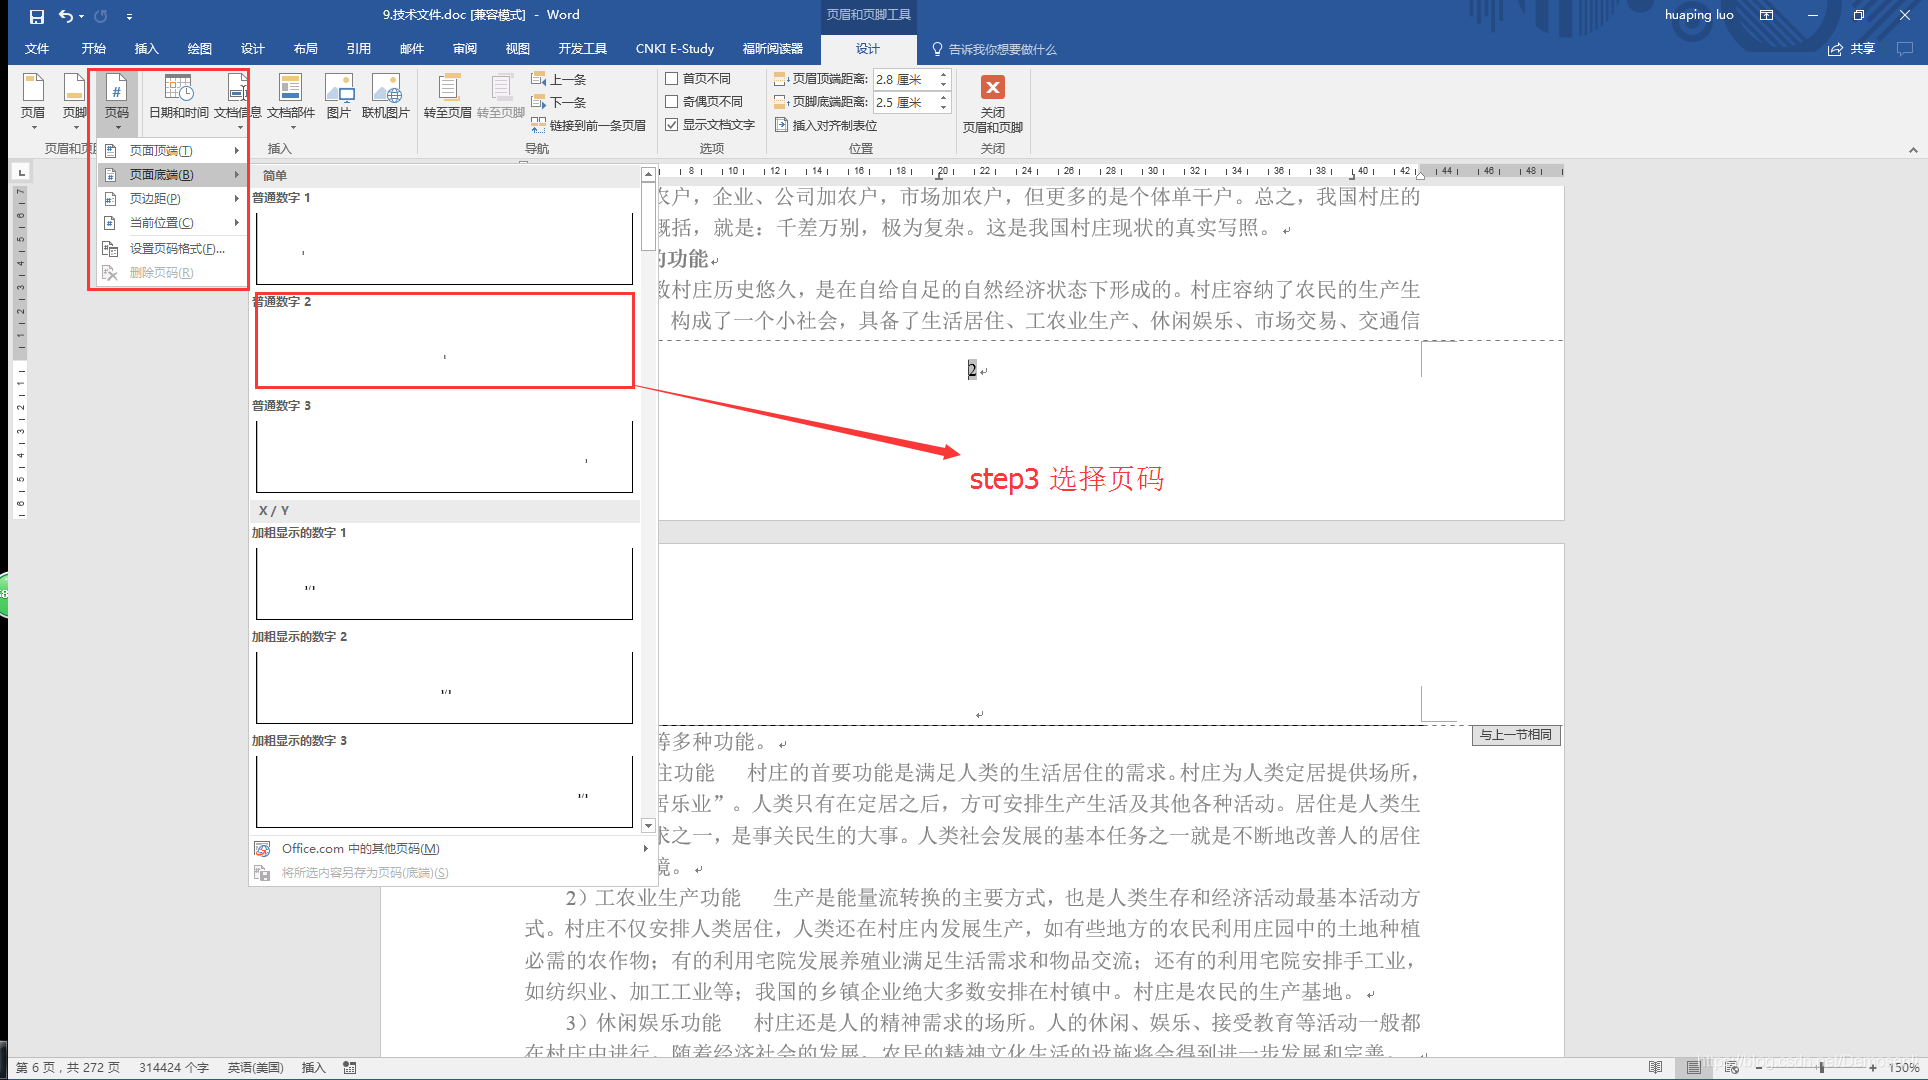Click gallery scrollbar up arrow

pos(648,174)
